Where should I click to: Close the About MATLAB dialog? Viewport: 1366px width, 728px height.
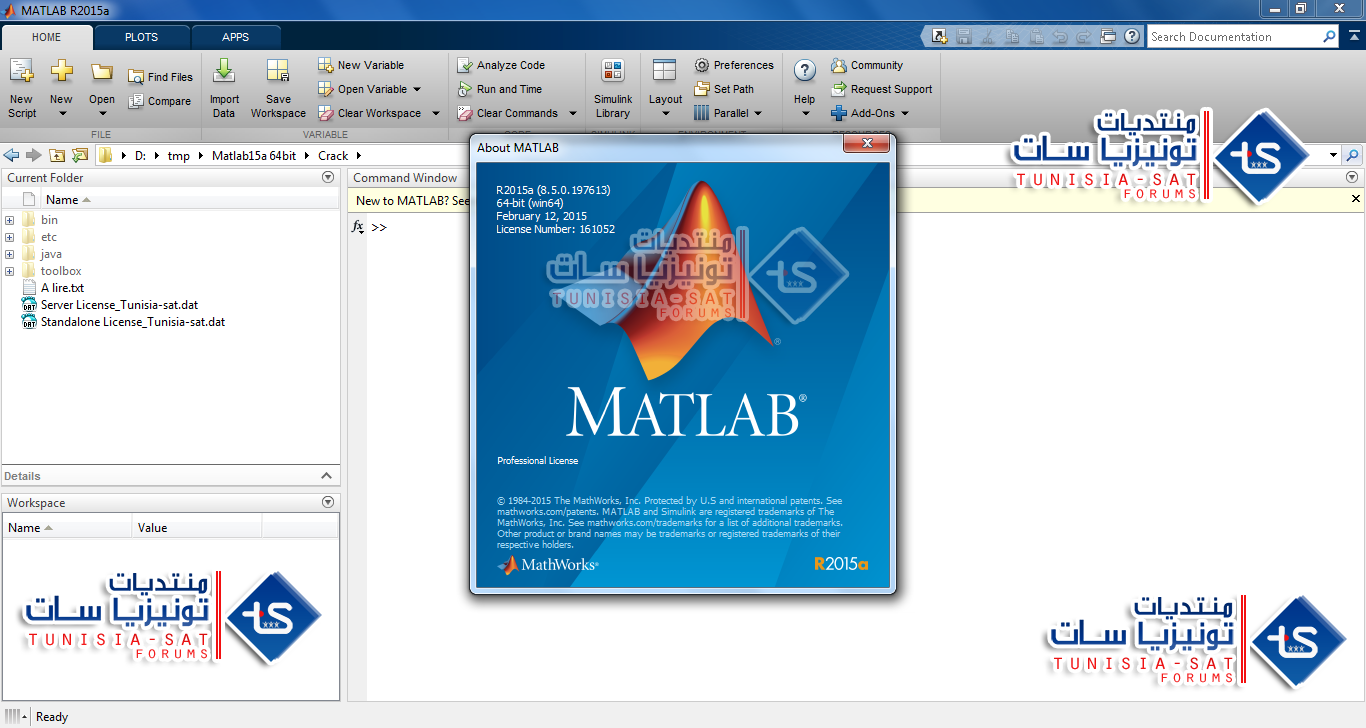[x=866, y=146]
